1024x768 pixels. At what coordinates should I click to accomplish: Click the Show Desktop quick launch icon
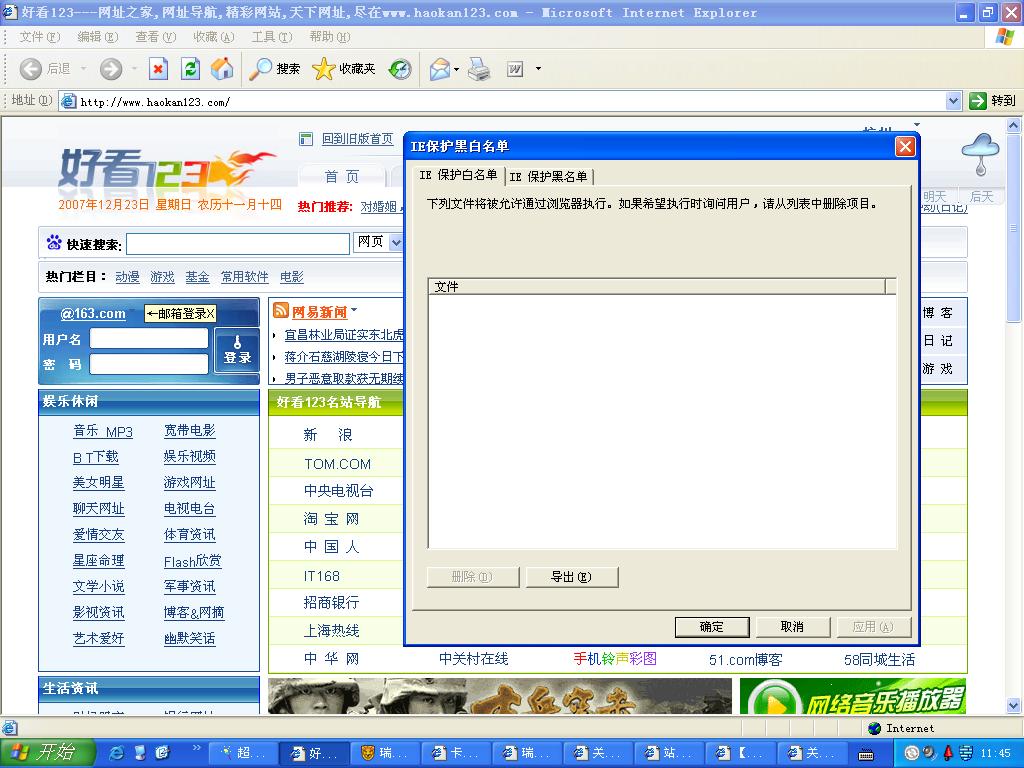(140, 752)
